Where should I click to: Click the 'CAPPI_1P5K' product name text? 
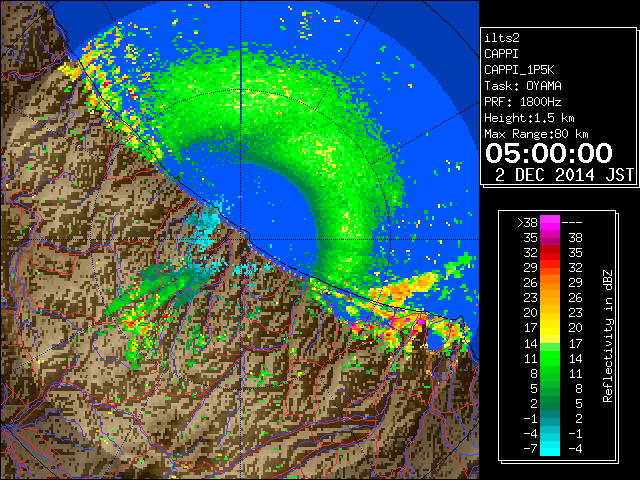click(519, 70)
